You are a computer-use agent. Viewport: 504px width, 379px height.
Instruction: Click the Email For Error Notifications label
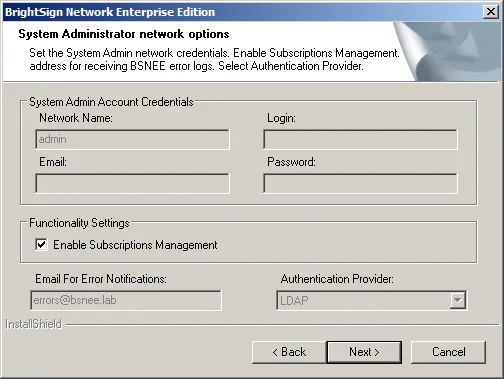101,279
